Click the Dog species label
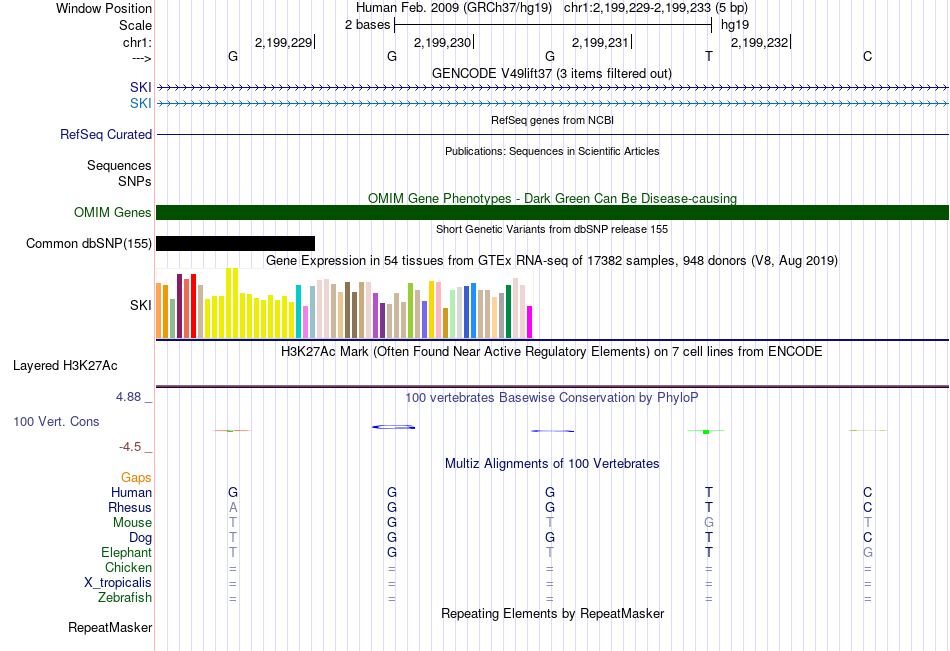Image resolution: width=950 pixels, height=651 pixels. coord(141,538)
